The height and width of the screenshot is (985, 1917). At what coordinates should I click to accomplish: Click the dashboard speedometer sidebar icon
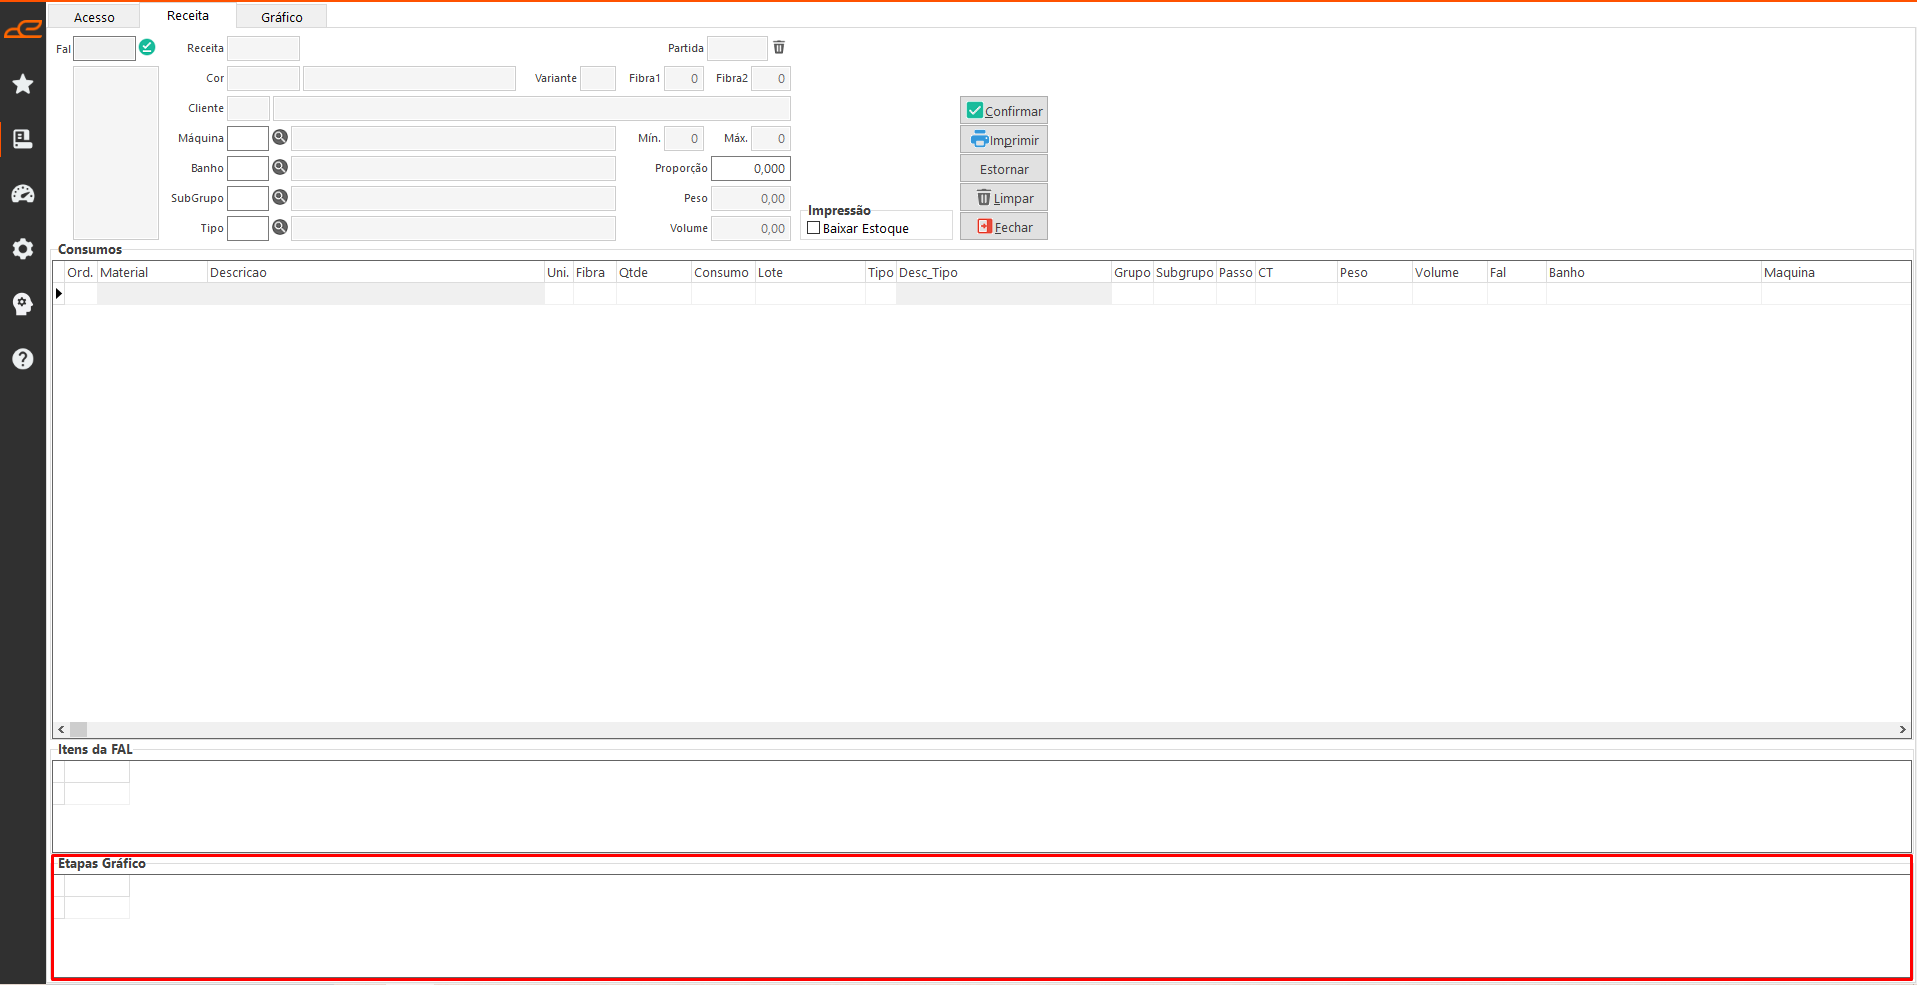[x=23, y=194]
